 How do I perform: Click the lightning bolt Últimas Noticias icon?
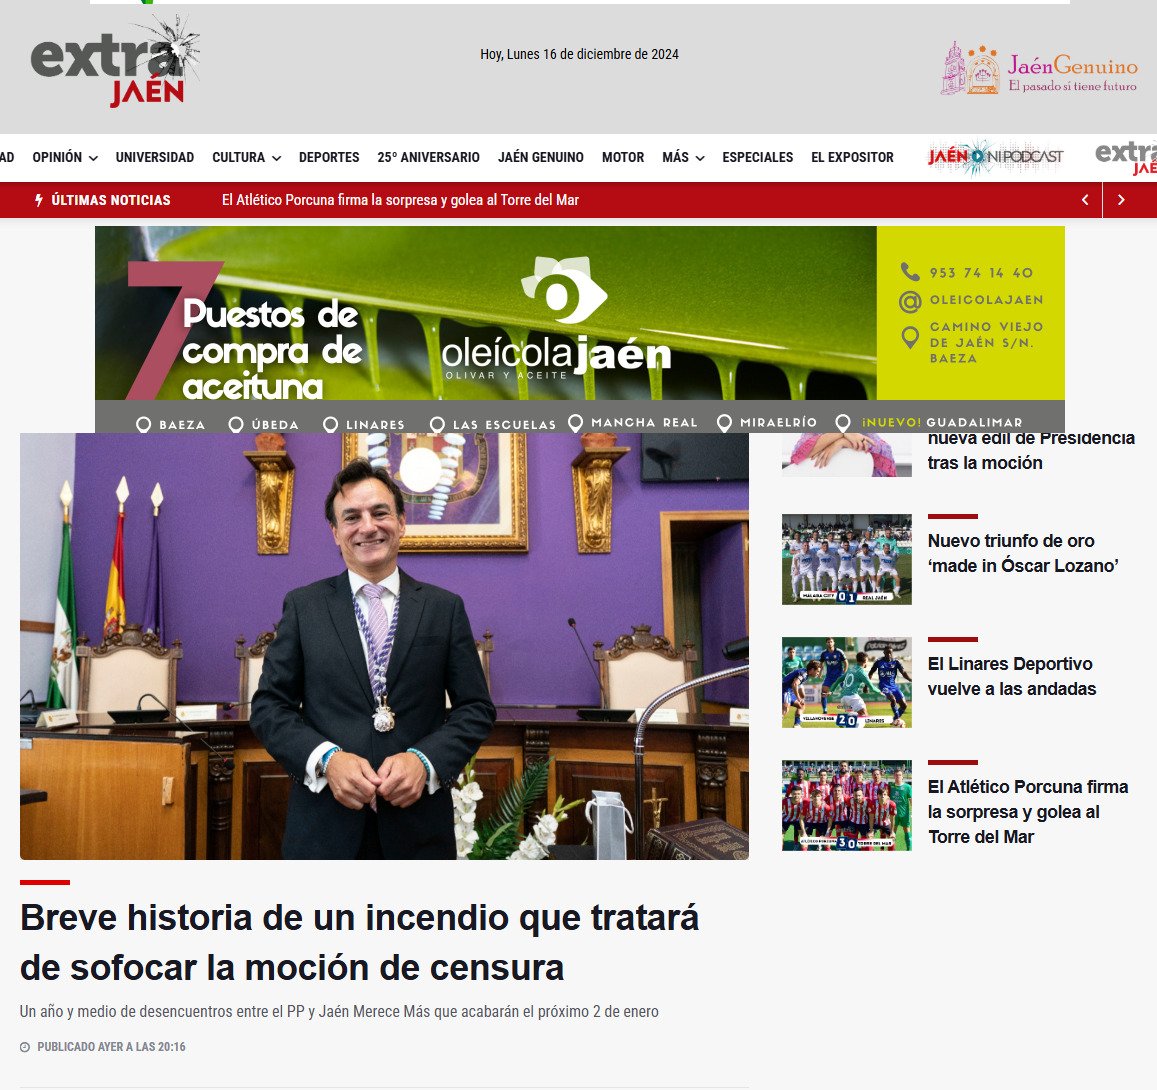(39, 200)
